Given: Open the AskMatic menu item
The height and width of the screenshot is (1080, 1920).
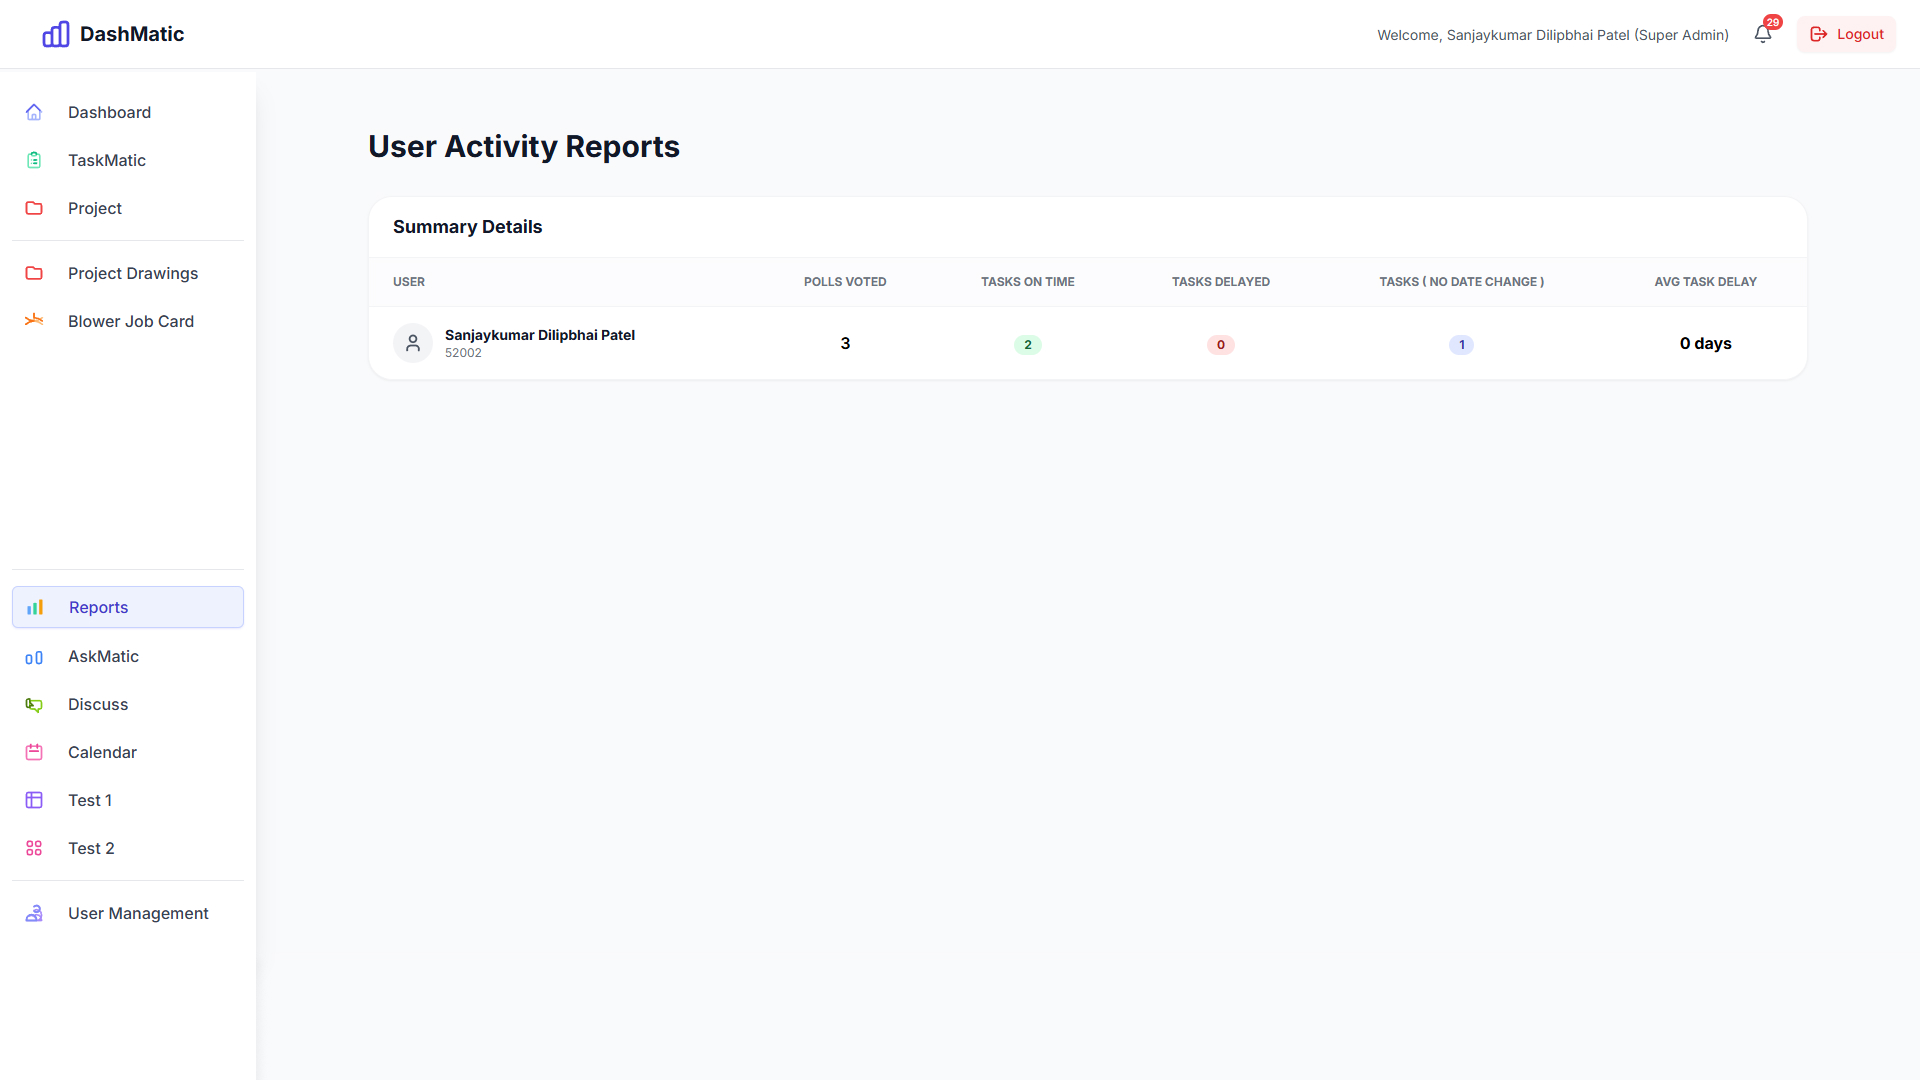Looking at the screenshot, I should [x=103, y=656].
